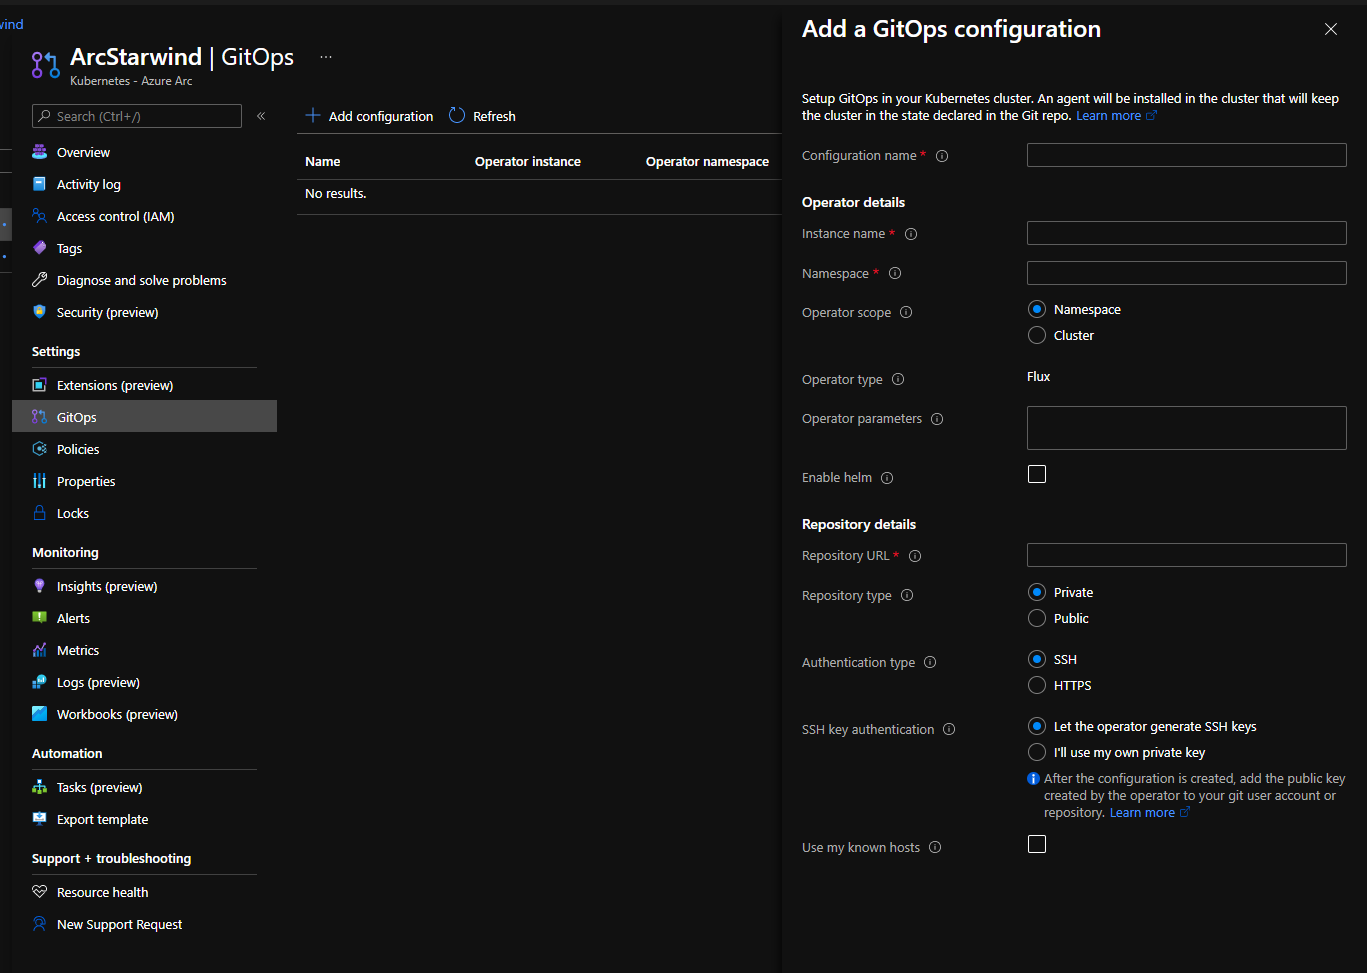
Task: Open Learn more link under SSH key note
Action: [x=1150, y=813]
